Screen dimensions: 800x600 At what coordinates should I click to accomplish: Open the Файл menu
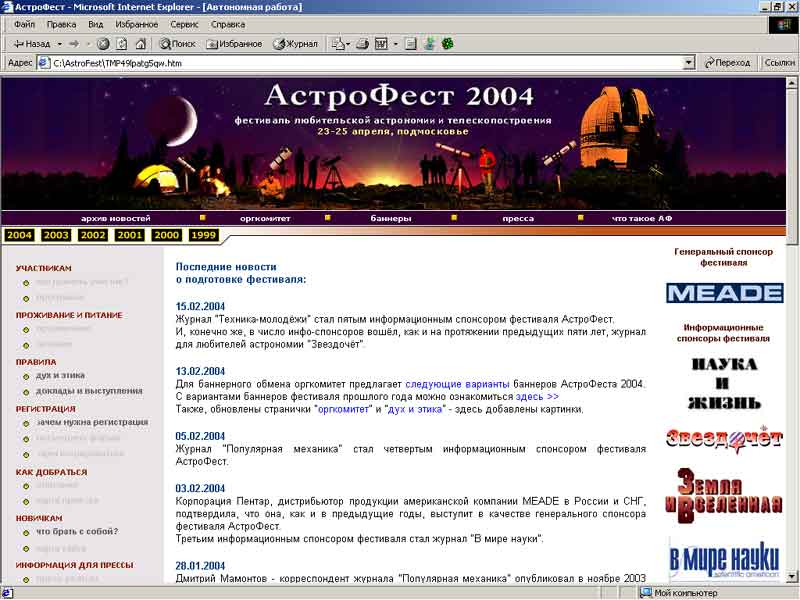click(x=24, y=24)
